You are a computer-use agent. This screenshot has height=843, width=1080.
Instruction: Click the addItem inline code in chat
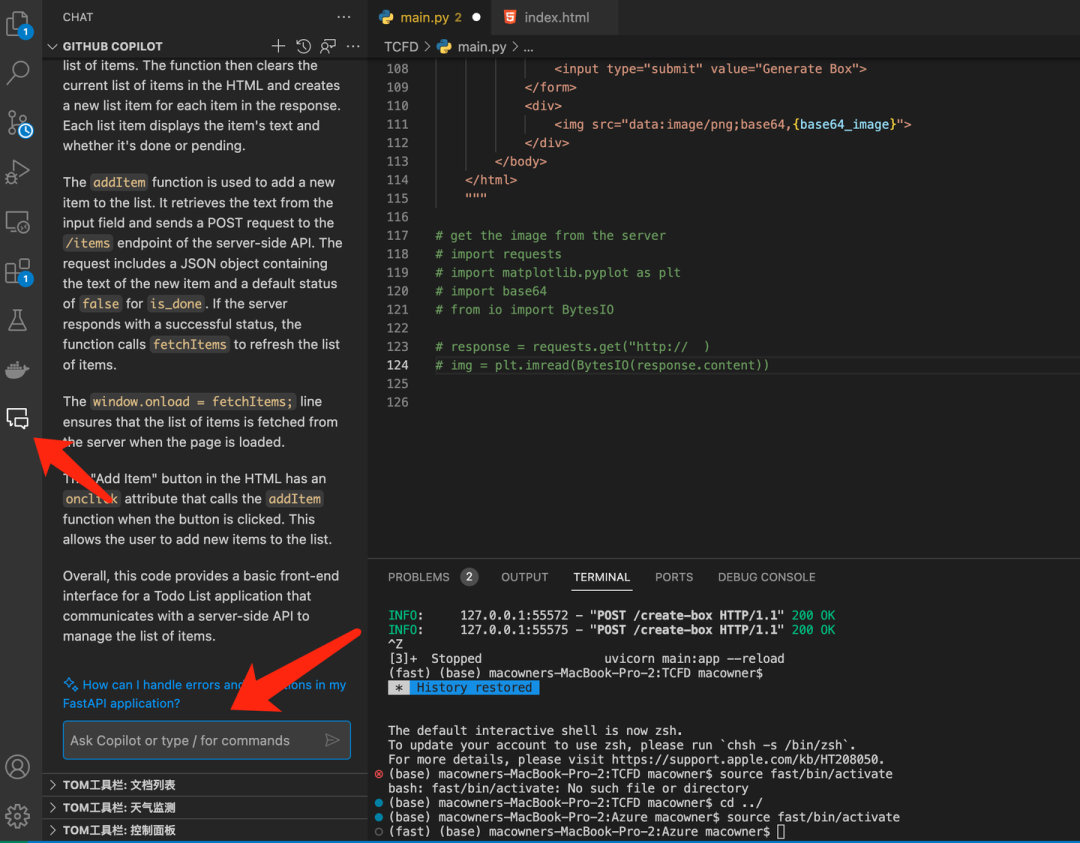click(x=118, y=183)
